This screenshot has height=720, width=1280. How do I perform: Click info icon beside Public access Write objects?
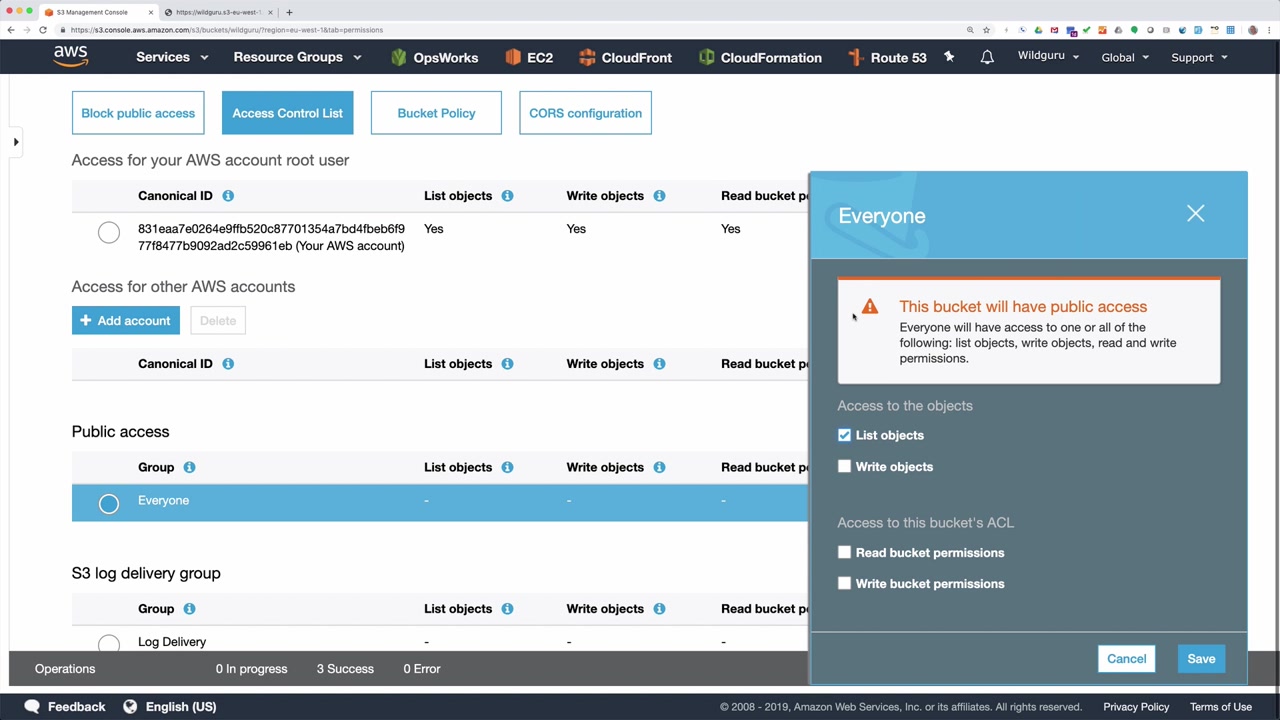(659, 467)
